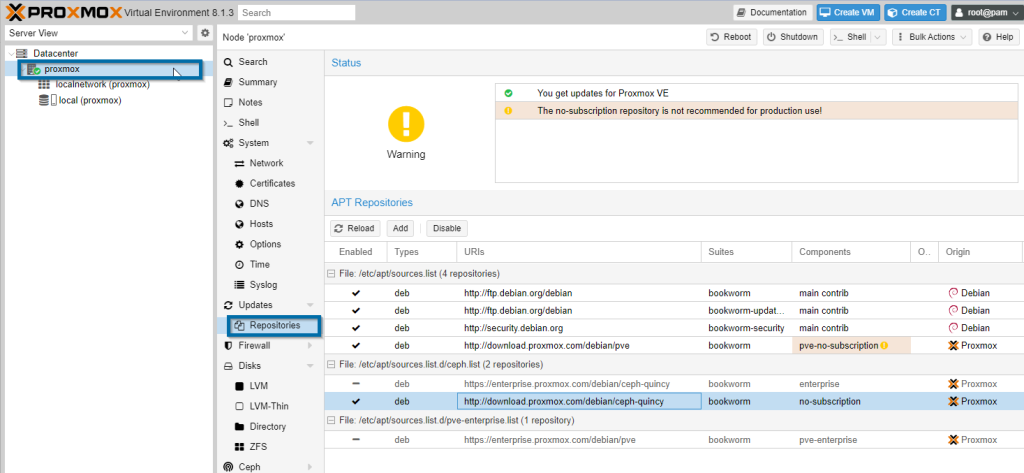
Task: Click the Reboot button
Action: [x=731, y=37]
